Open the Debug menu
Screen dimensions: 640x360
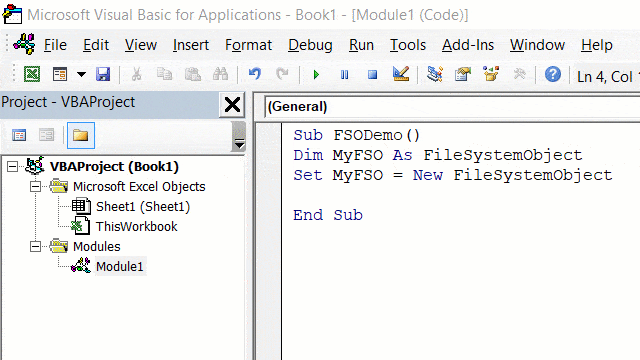click(x=310, y=45)
